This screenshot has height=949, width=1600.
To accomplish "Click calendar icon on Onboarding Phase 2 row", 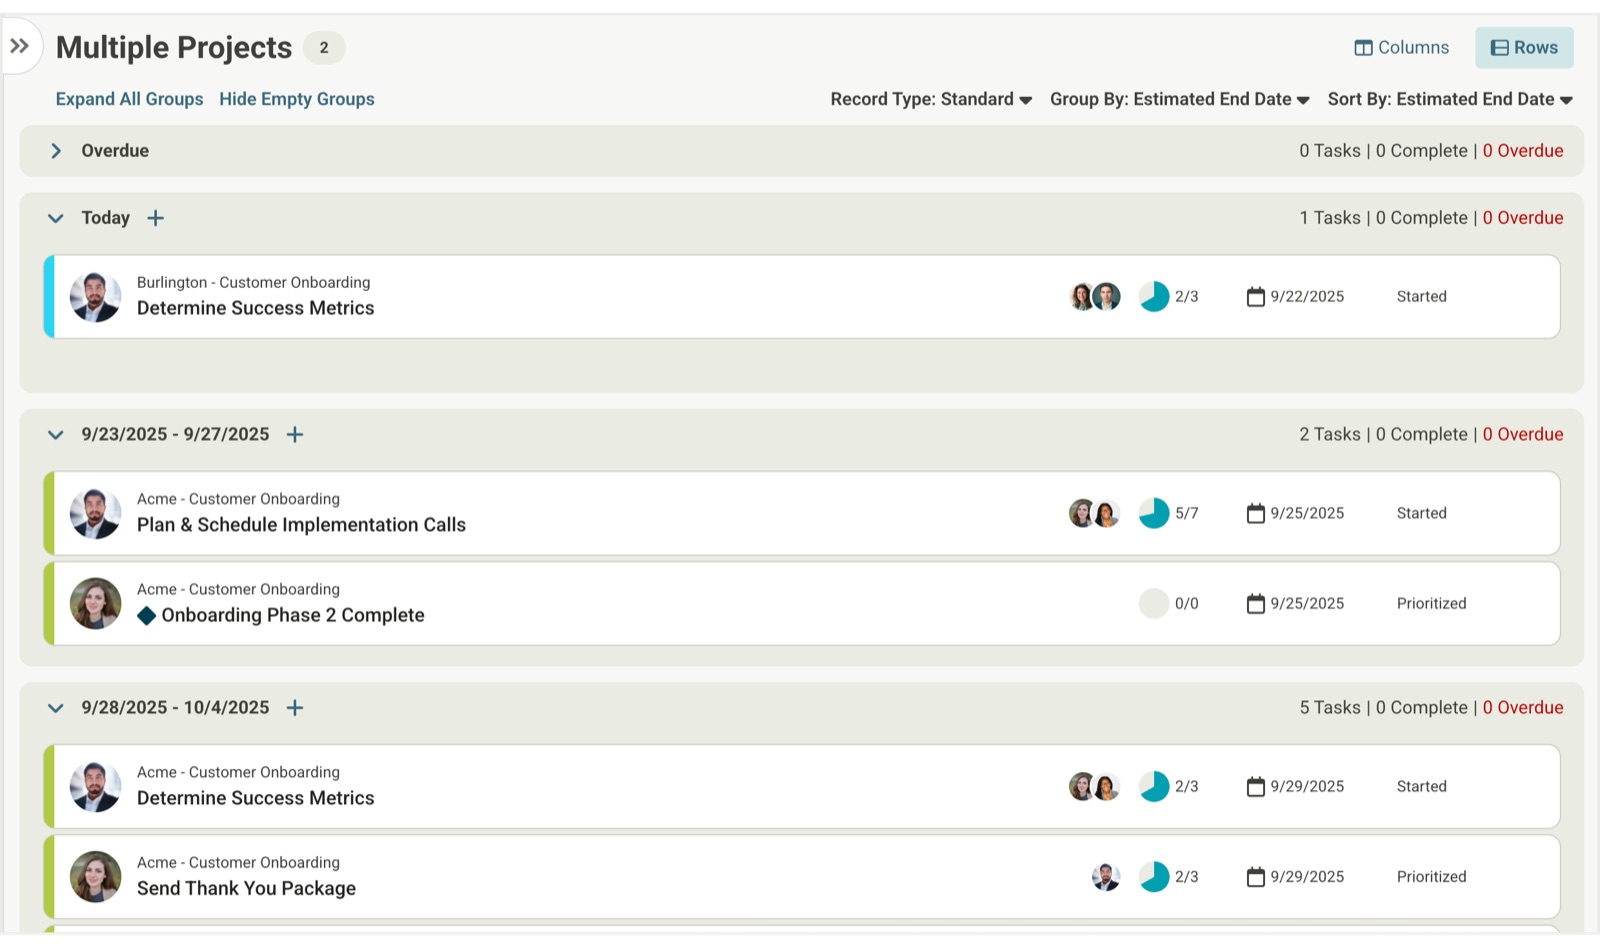I will pos(1256,603).
